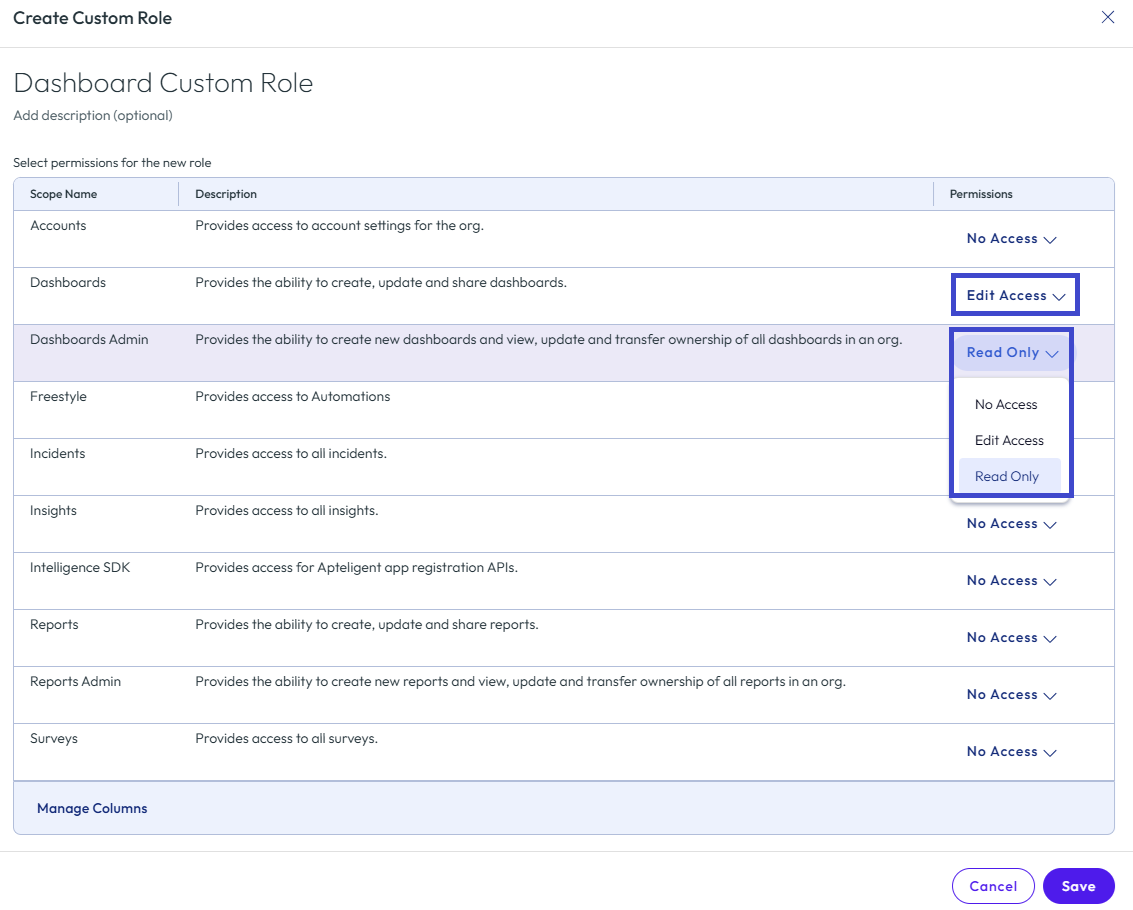Close the Create Custom Role dialog
1133x910 pixels.
(1107, 17)
